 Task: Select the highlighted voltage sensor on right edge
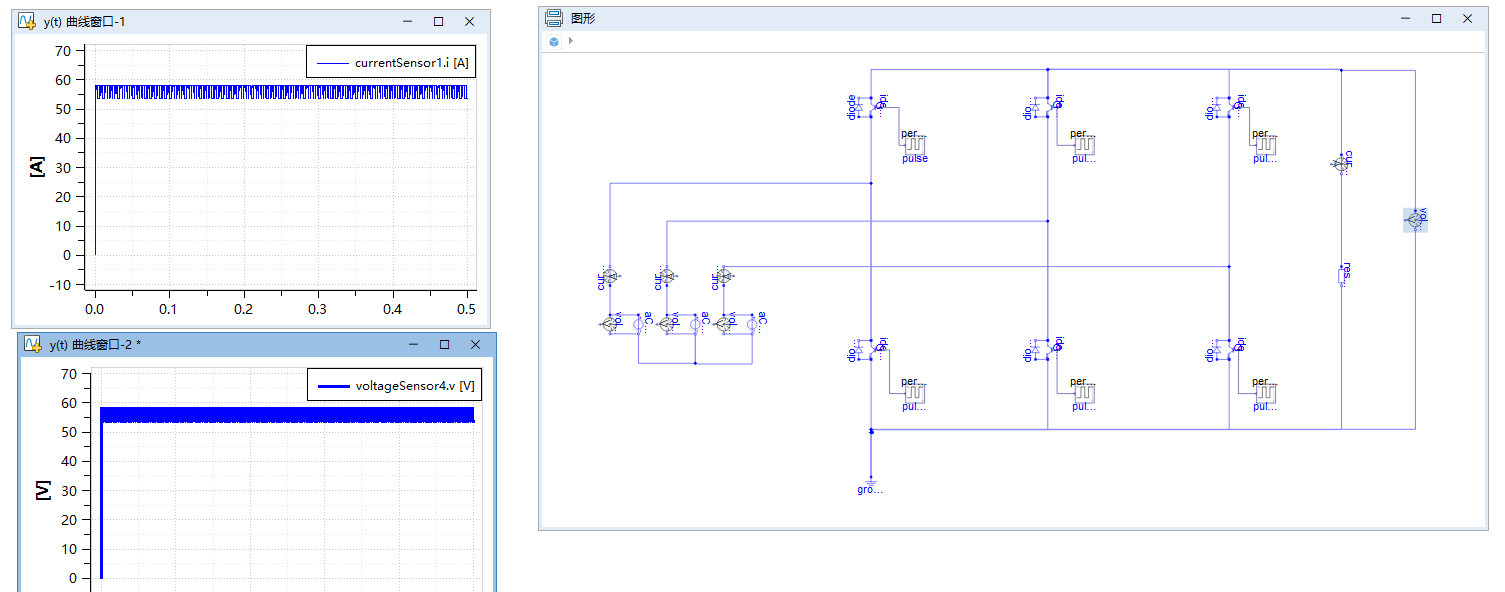[x=1415, y=220]
